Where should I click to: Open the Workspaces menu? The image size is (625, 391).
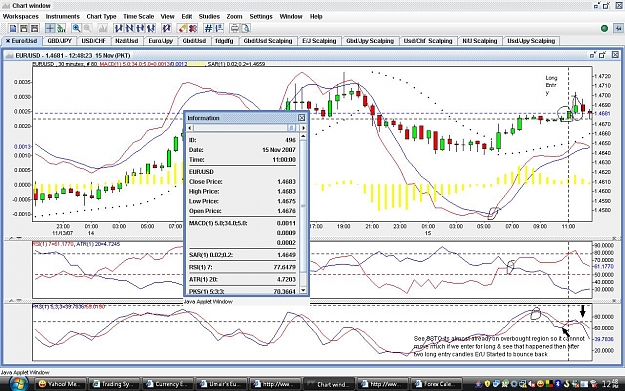click(x=21, y=16)
